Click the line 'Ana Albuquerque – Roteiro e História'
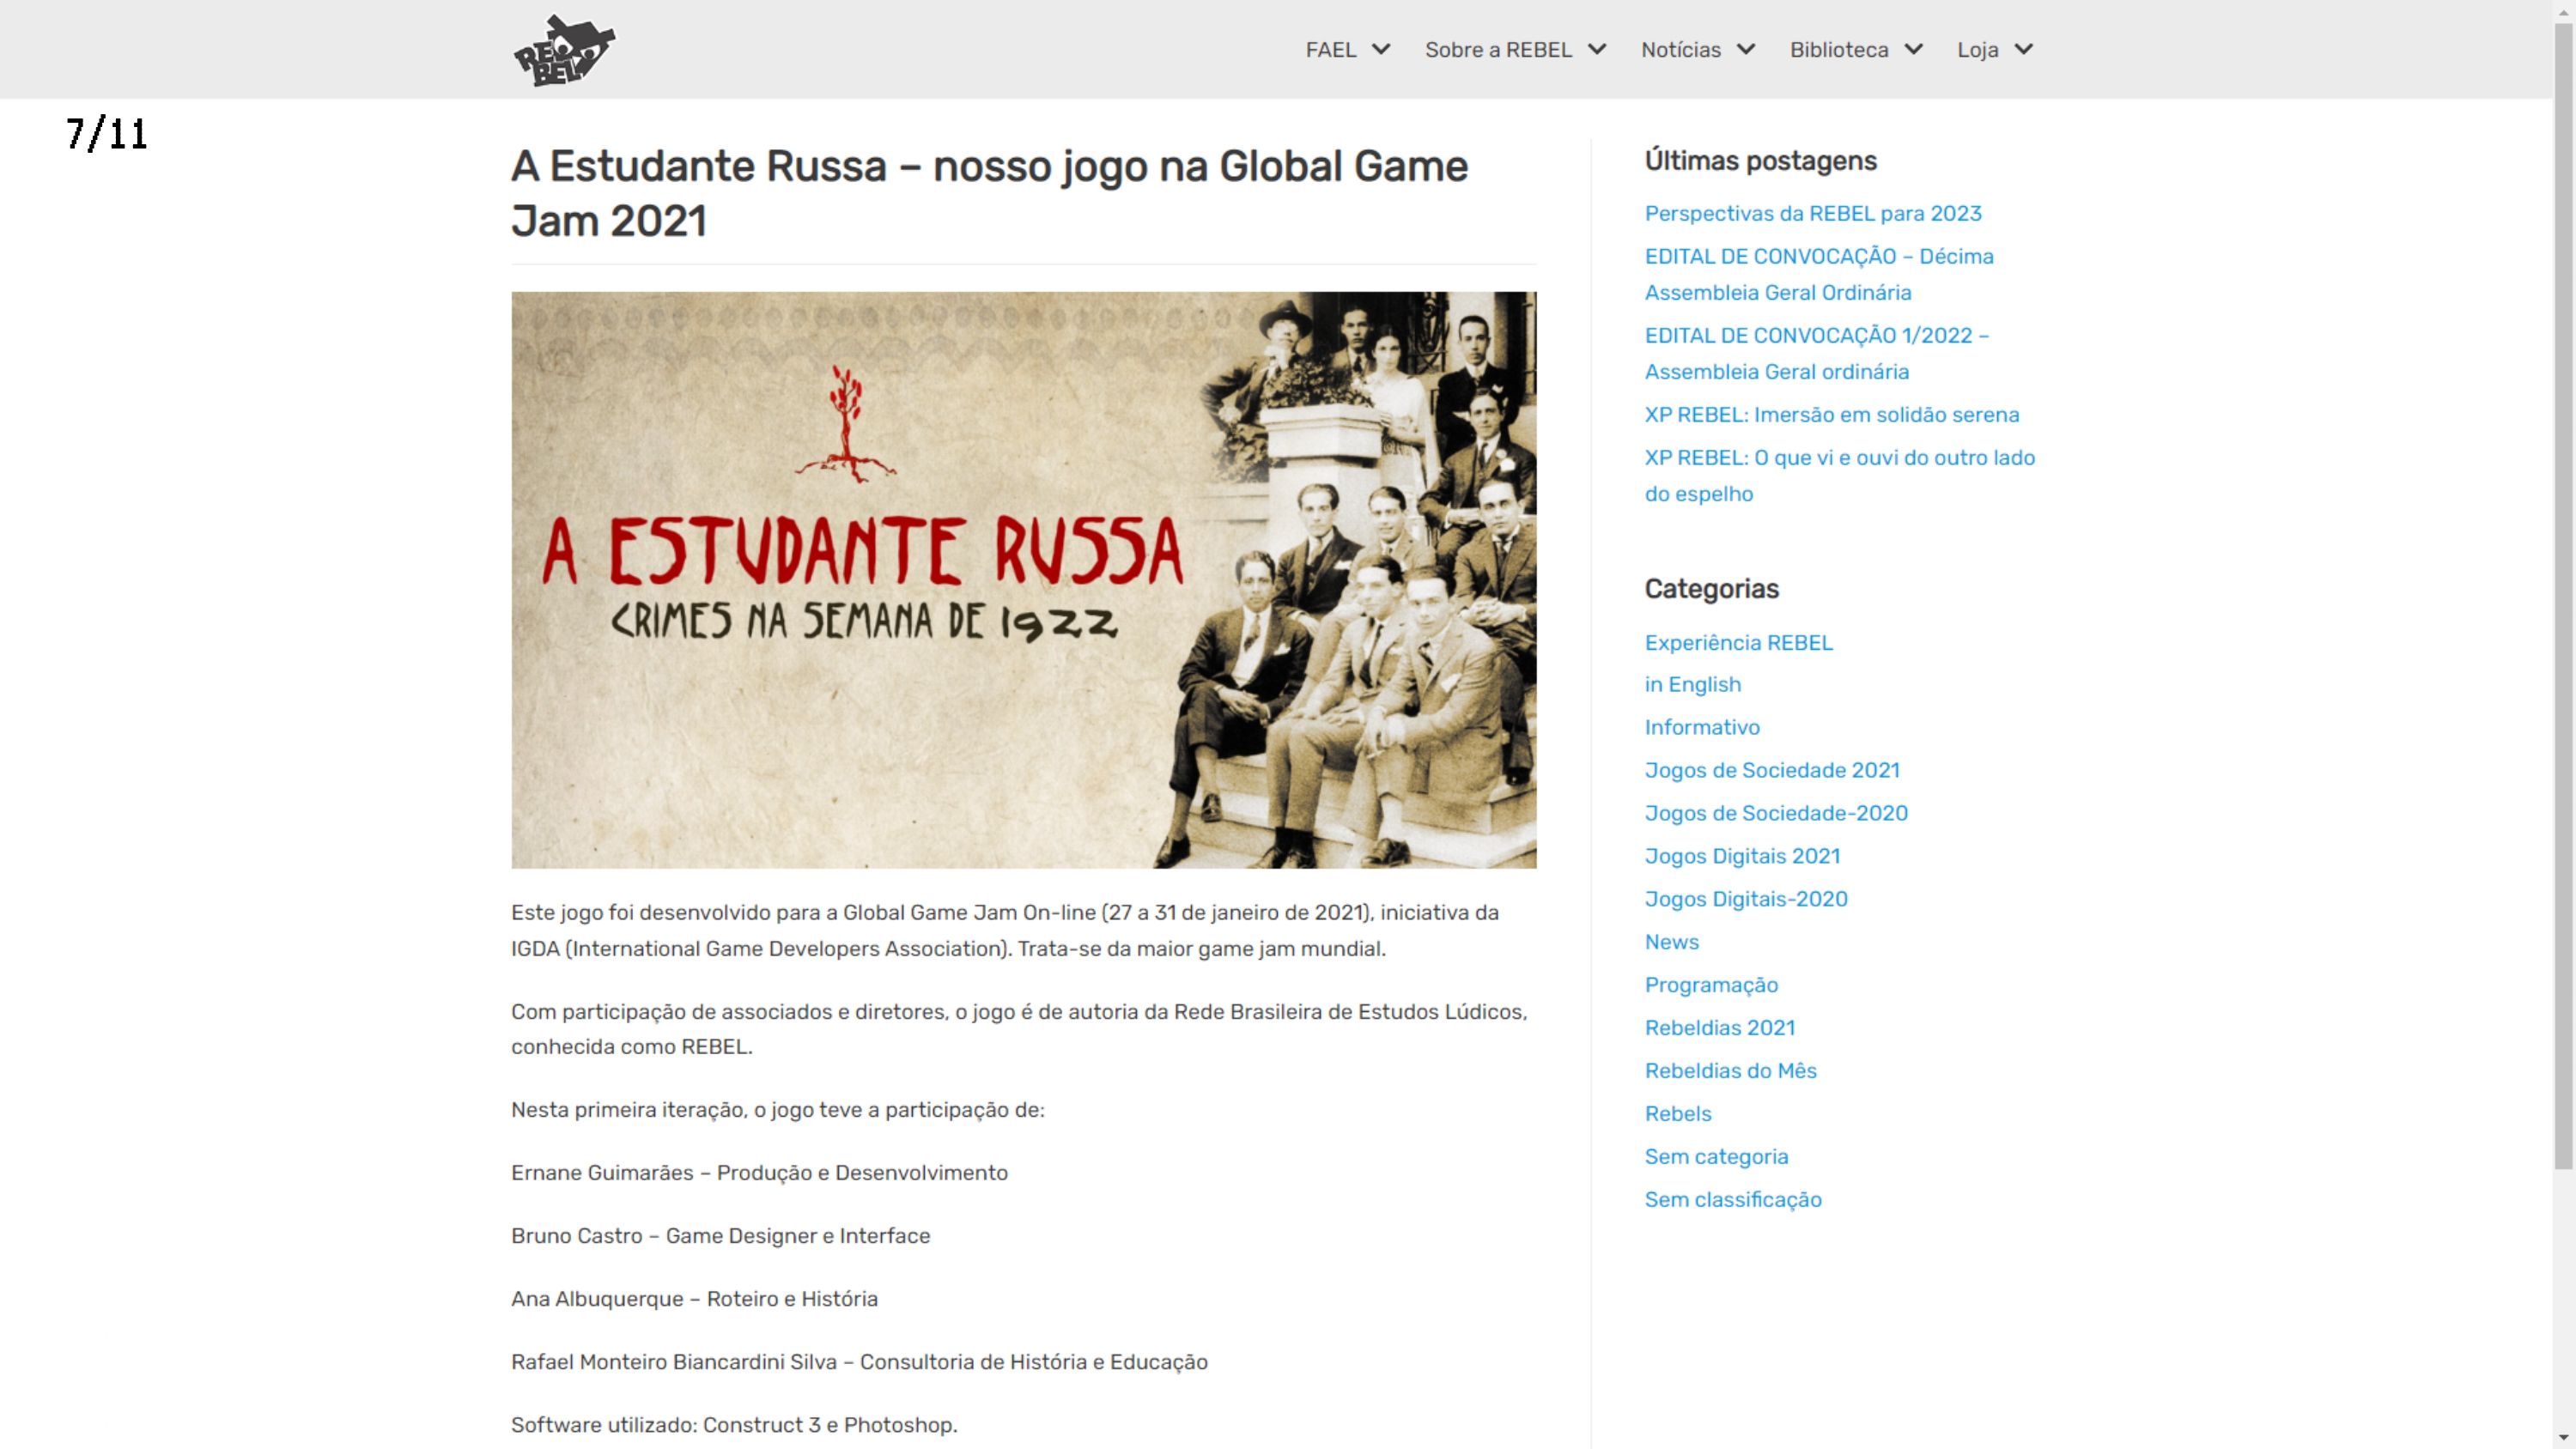This screenshot has width=2576, height=1449. [x=694, y=1298]
